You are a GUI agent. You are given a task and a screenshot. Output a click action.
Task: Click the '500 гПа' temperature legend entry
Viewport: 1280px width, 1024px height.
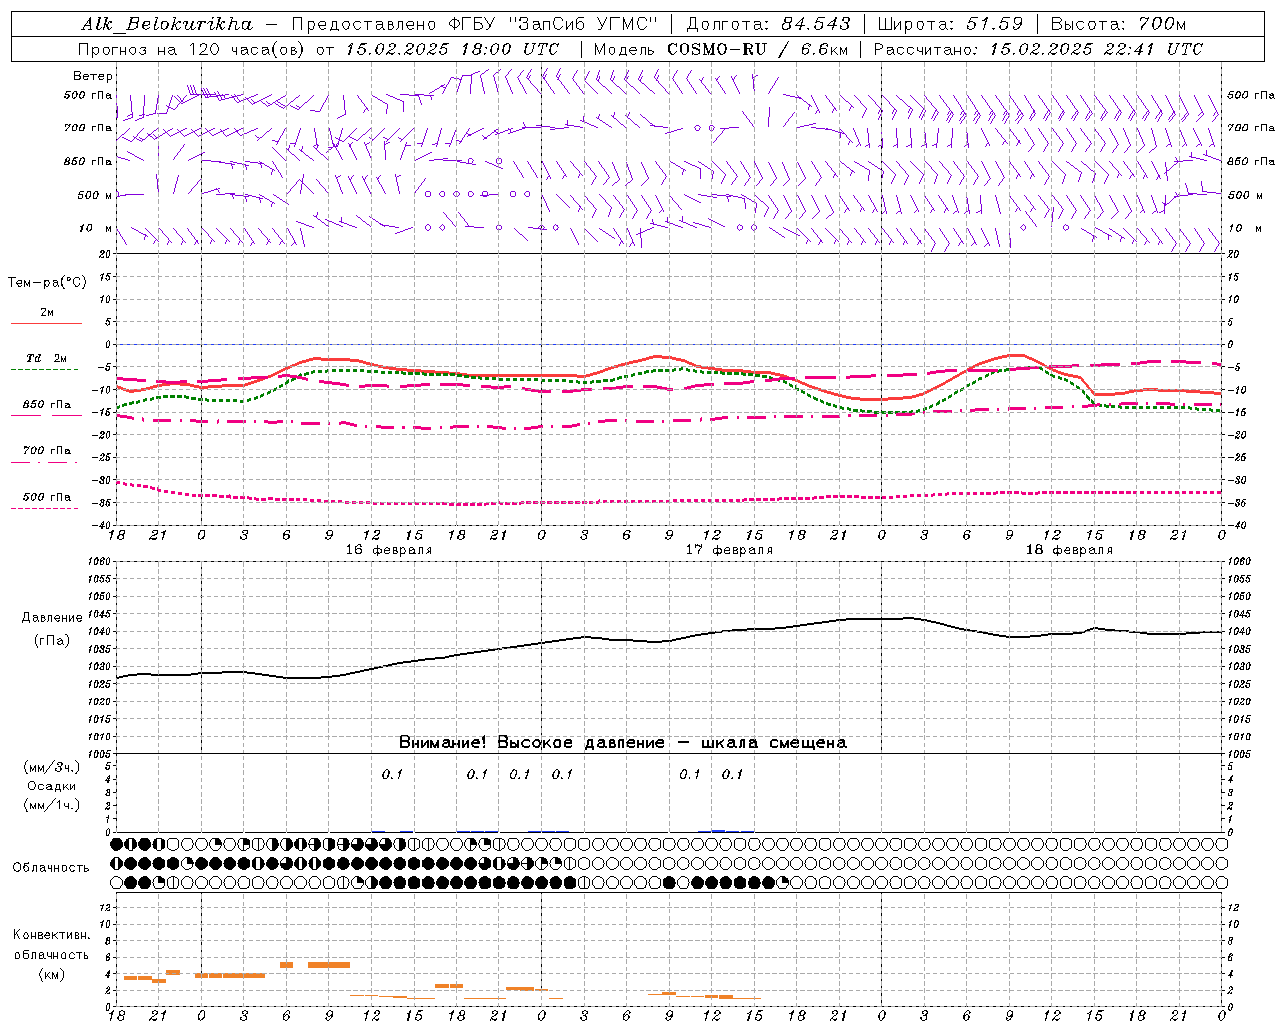[x=47, y=497]
